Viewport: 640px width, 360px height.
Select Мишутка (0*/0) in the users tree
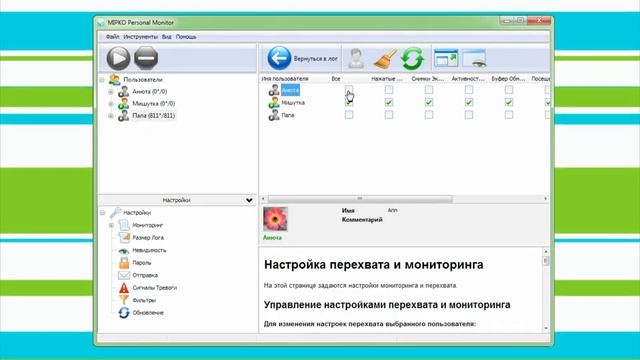153,104
